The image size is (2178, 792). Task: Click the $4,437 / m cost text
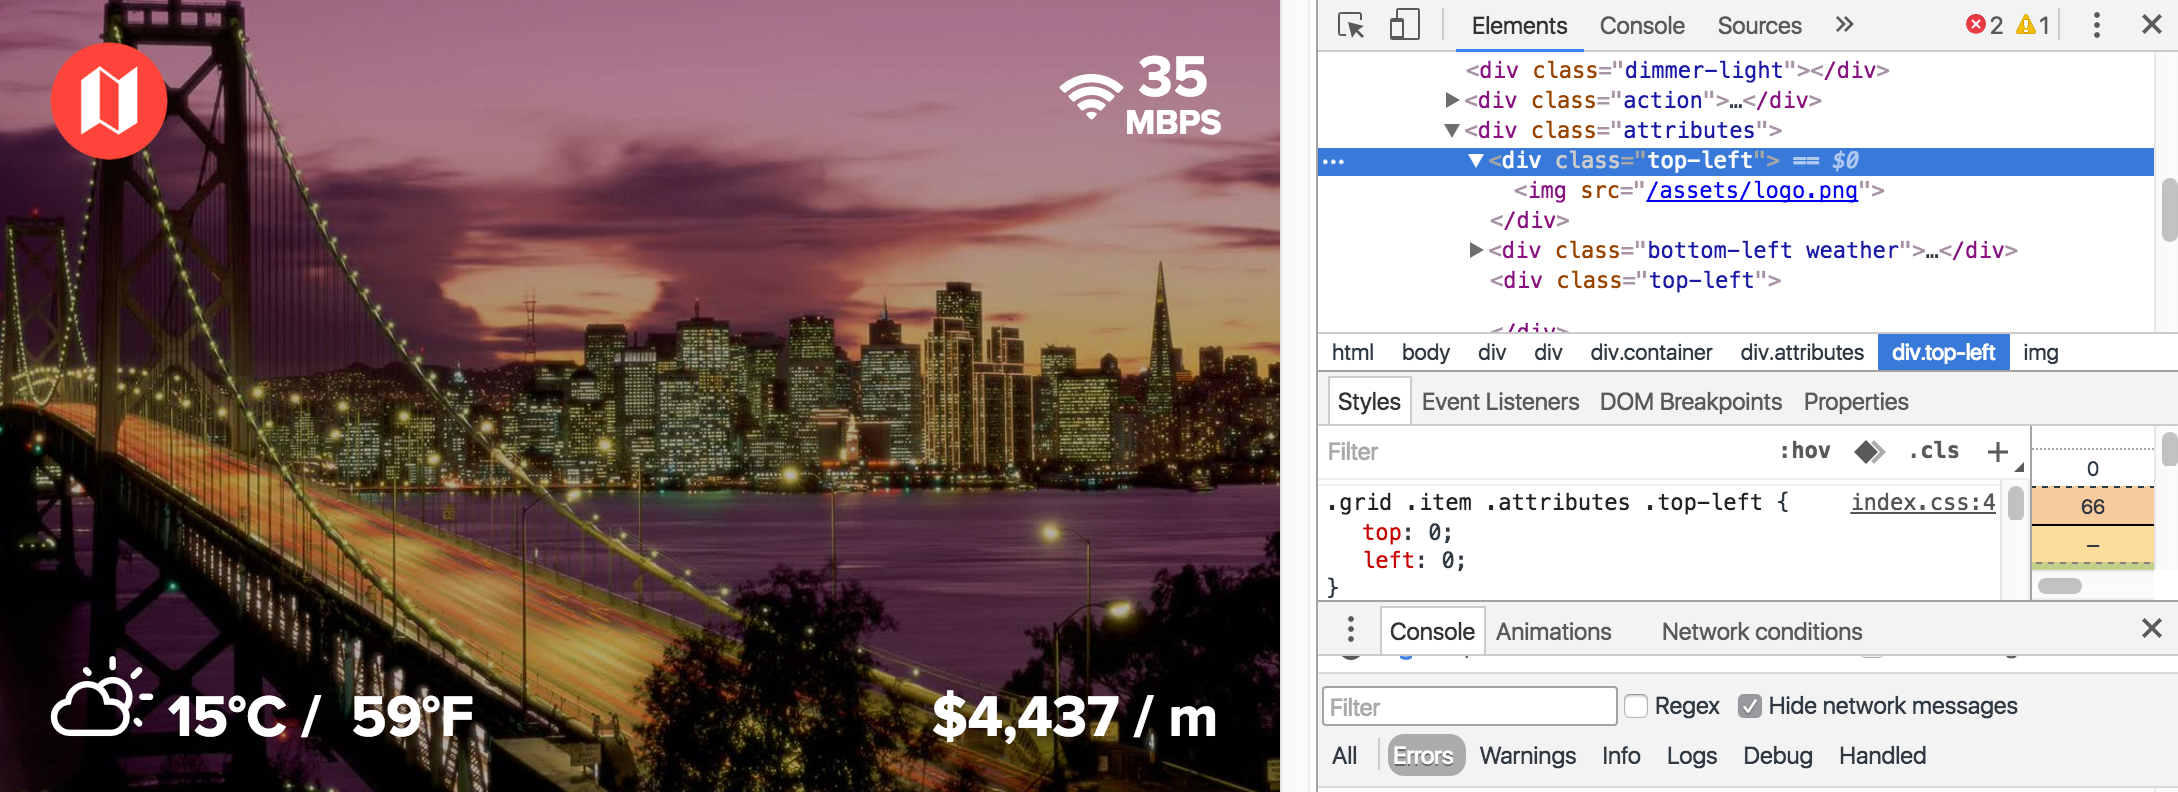click(x=1075, y=716)
